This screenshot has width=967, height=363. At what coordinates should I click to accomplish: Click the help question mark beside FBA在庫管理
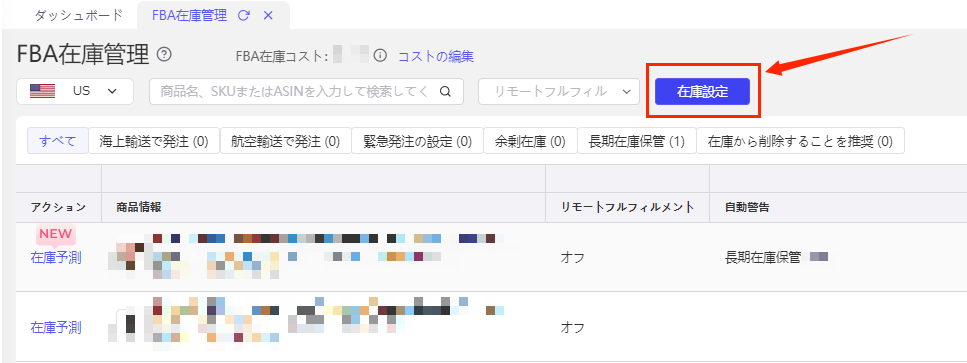pyautogui.click(x=164, y=54)
